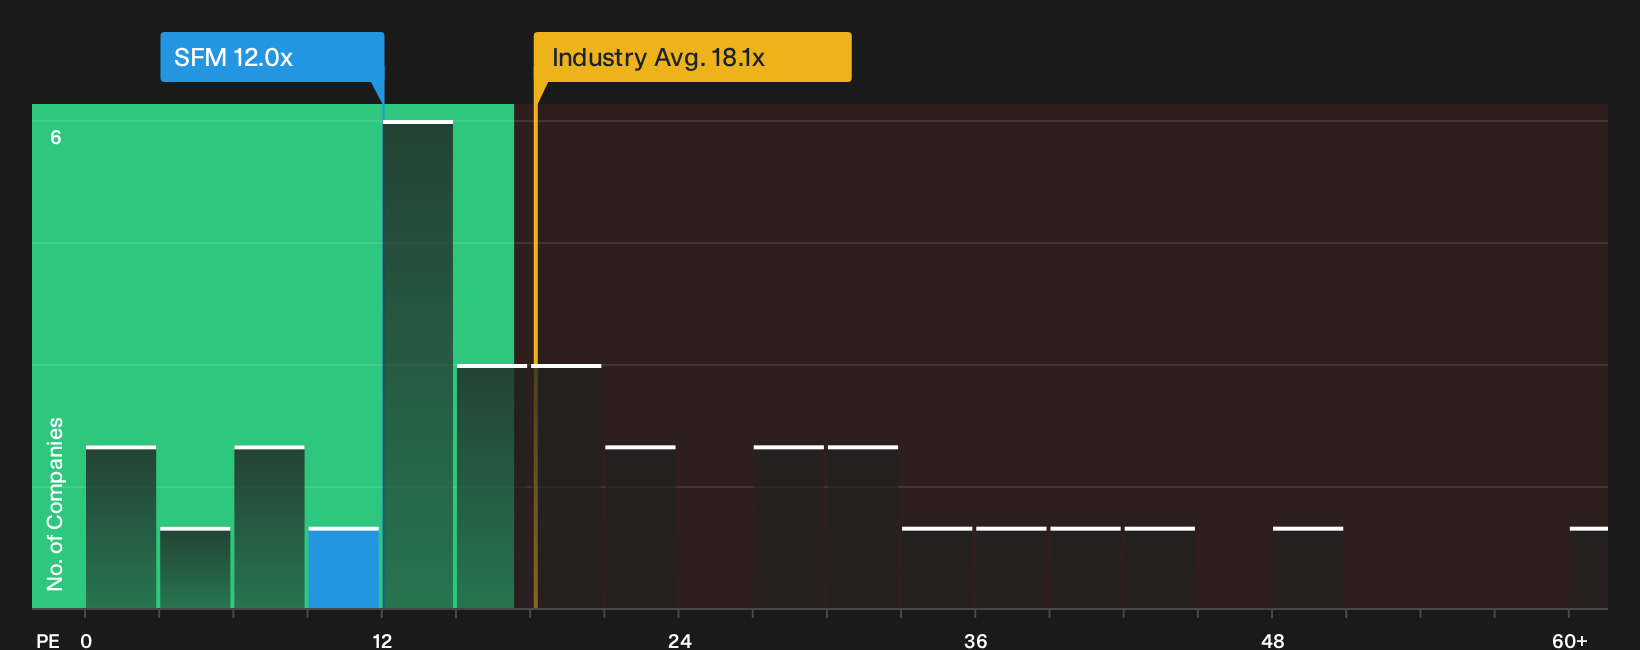Click the bar just right of the industry average line
Image resolution: width=1640 pixels, height=650 pixels.
tap(567, 486)
